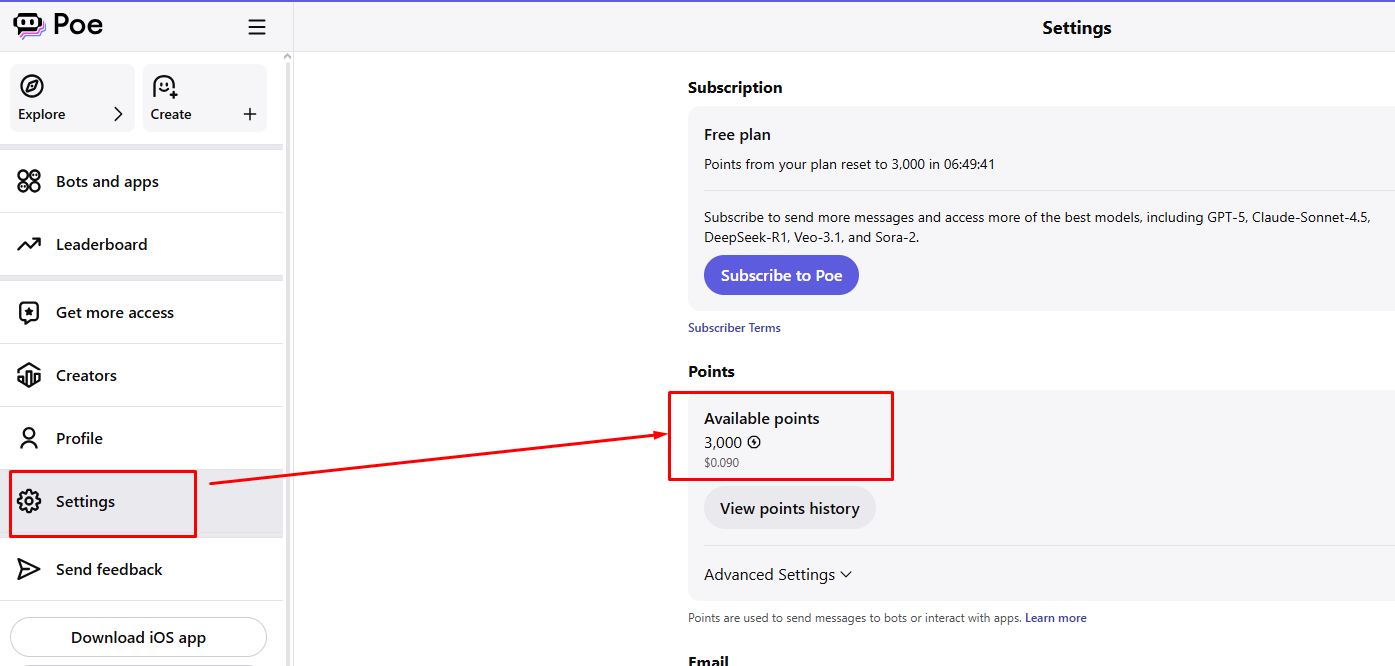Open the Subscriber Terms link

[x=734, y=328]
